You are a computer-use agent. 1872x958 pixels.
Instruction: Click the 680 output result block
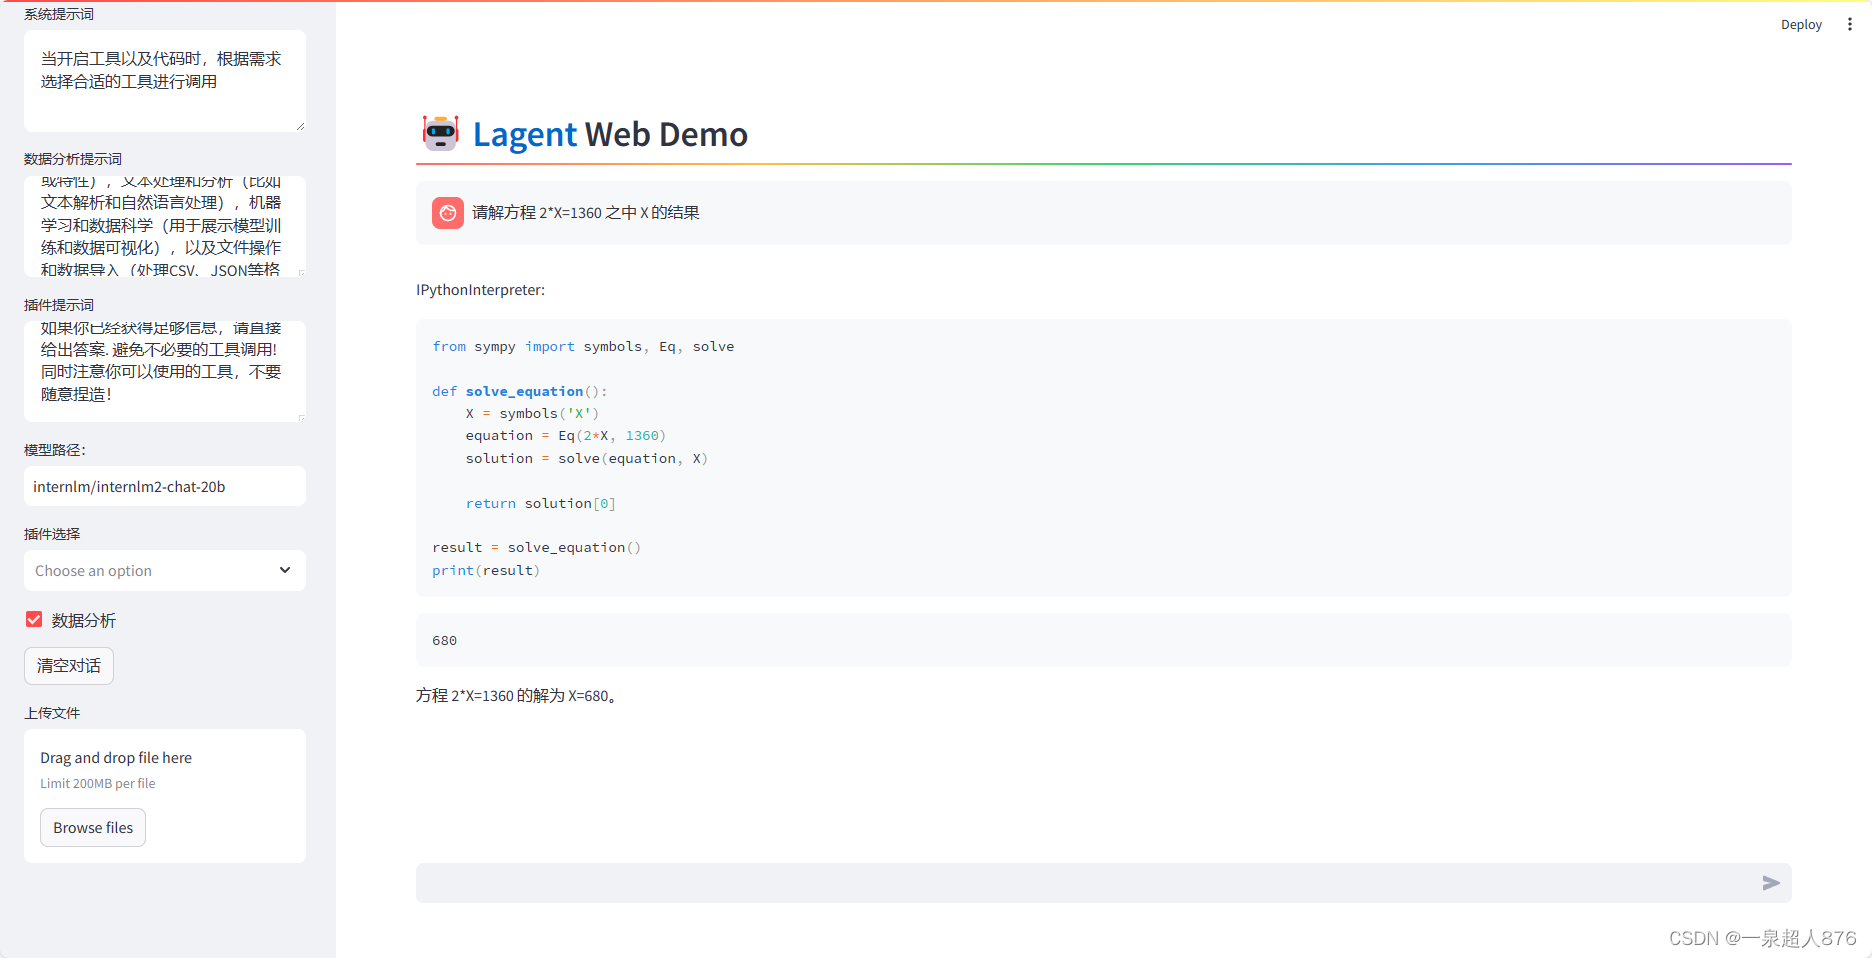click(1104, 640)
